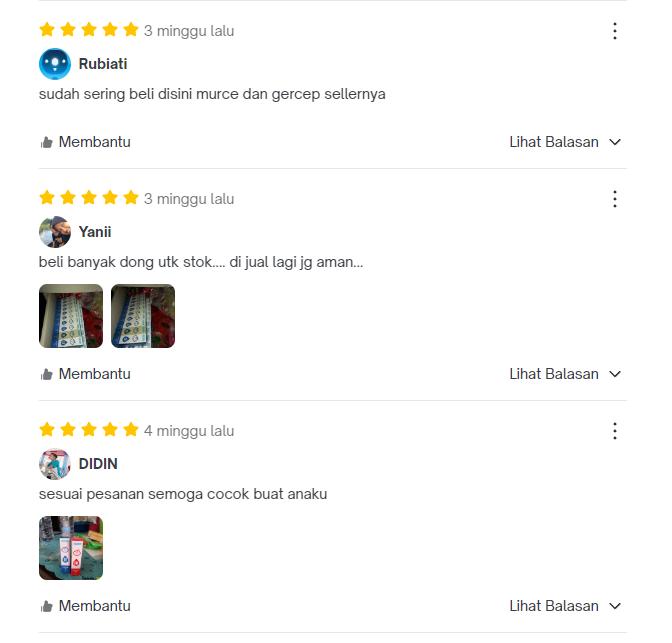Mark Rubiati's review as Membantu
Image resolution: width=672 pixels, height=643 pixels.
(x=85, y=142)
